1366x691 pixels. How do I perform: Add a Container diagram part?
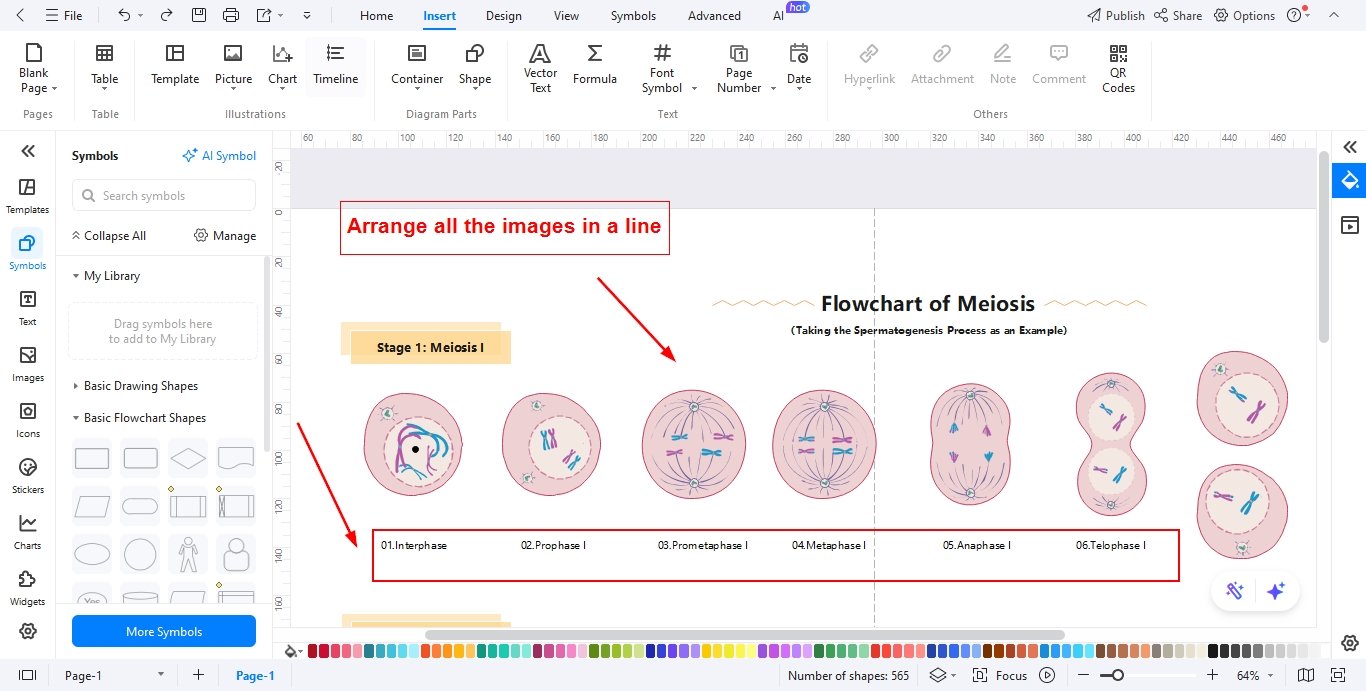point(417,65)
